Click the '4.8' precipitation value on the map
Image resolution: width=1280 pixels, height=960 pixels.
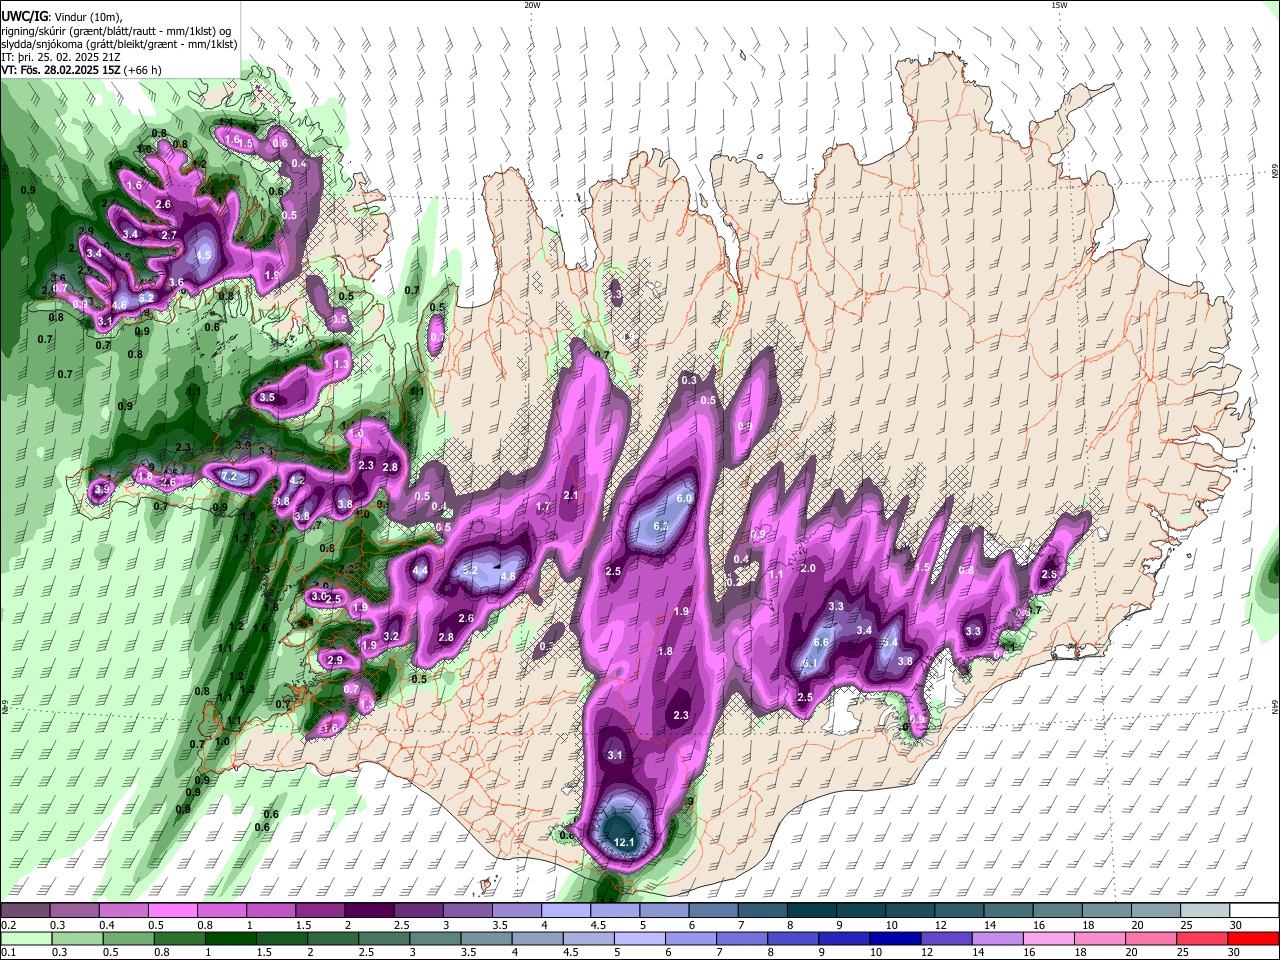pos(507,576)
